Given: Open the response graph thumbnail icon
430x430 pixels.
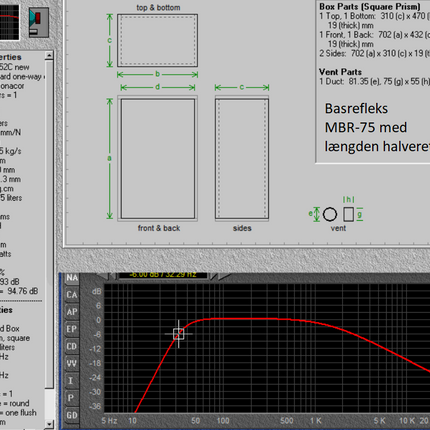Looking at the screenshot, I should pos(9,22).
